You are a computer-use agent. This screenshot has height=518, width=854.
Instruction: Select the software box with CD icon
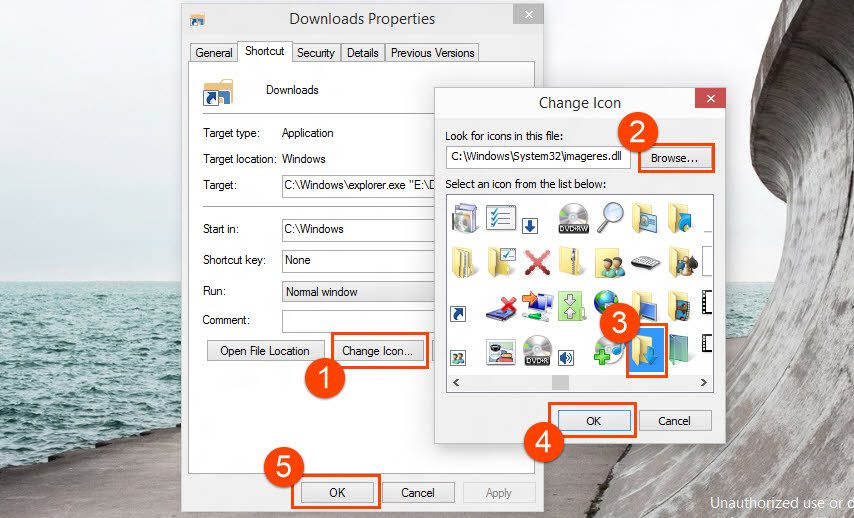pos(465,217)
